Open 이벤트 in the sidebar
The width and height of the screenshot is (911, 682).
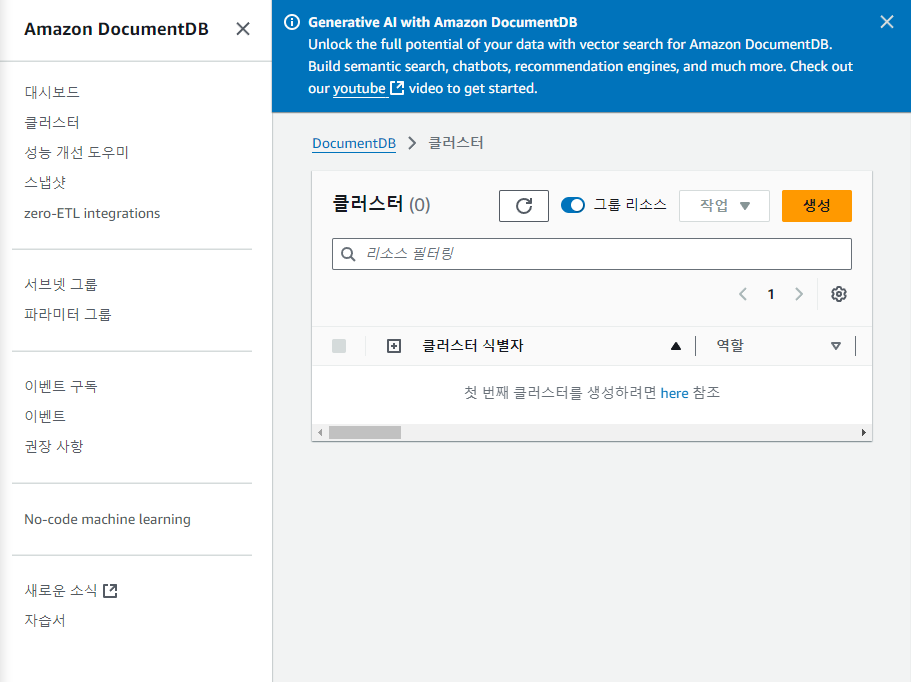[45, 416]
